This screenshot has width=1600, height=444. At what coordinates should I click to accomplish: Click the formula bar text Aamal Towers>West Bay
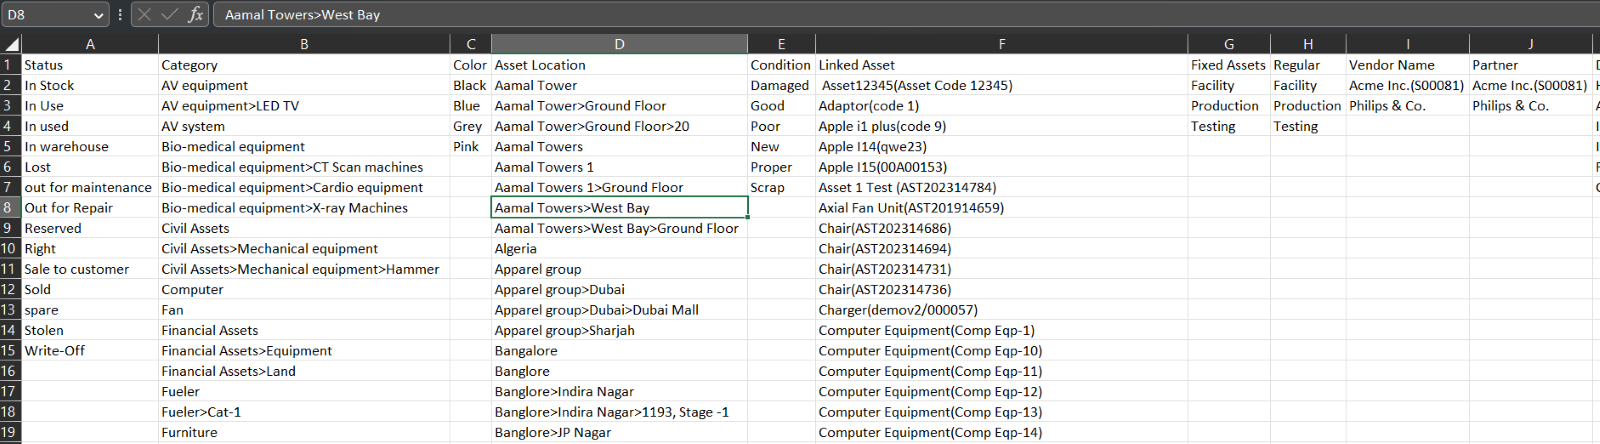click(x=302, y=15)
